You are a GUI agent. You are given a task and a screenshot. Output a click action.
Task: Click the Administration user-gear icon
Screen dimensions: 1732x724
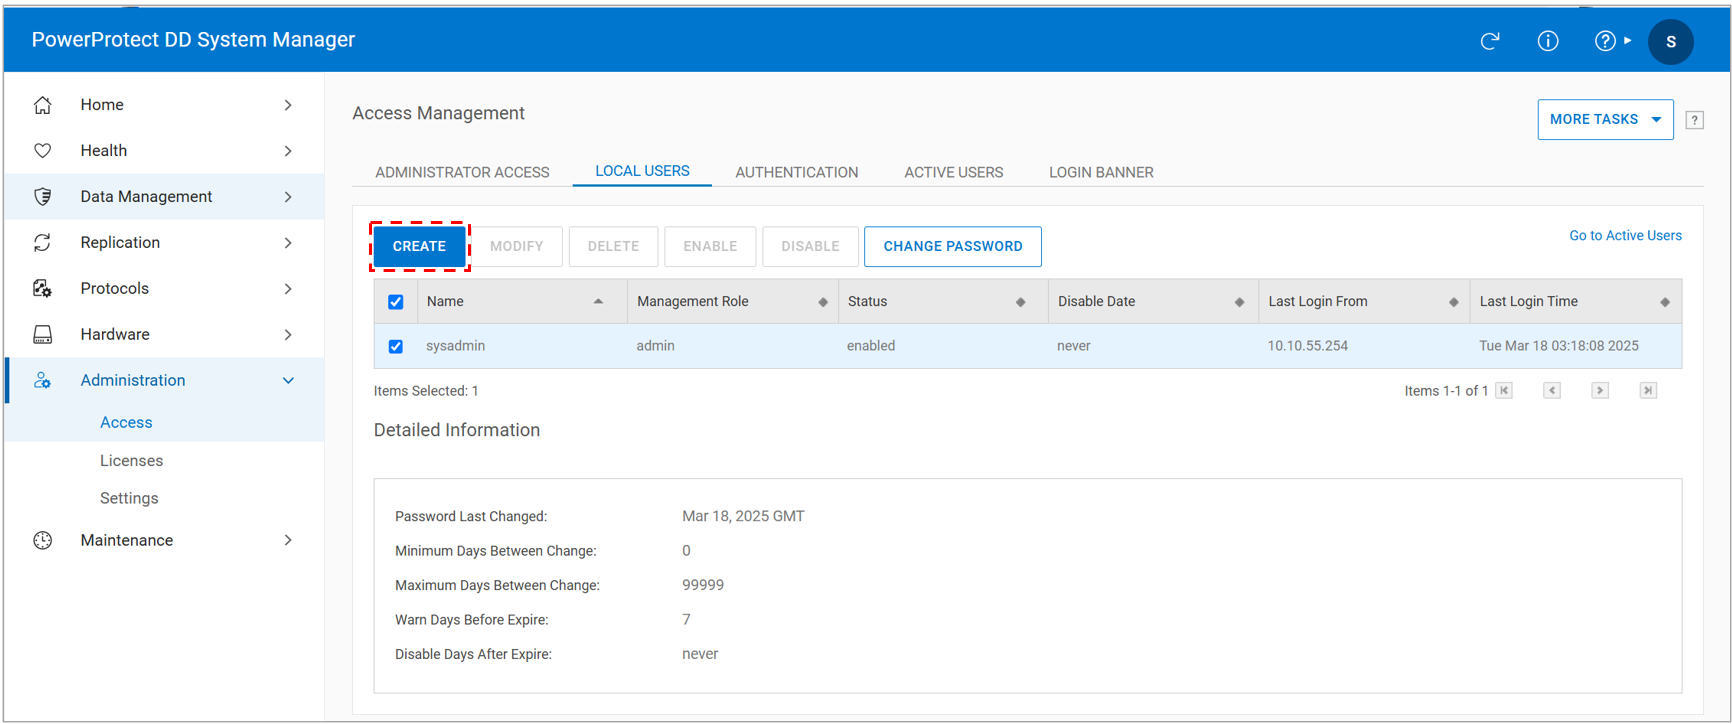pos(42,381)
